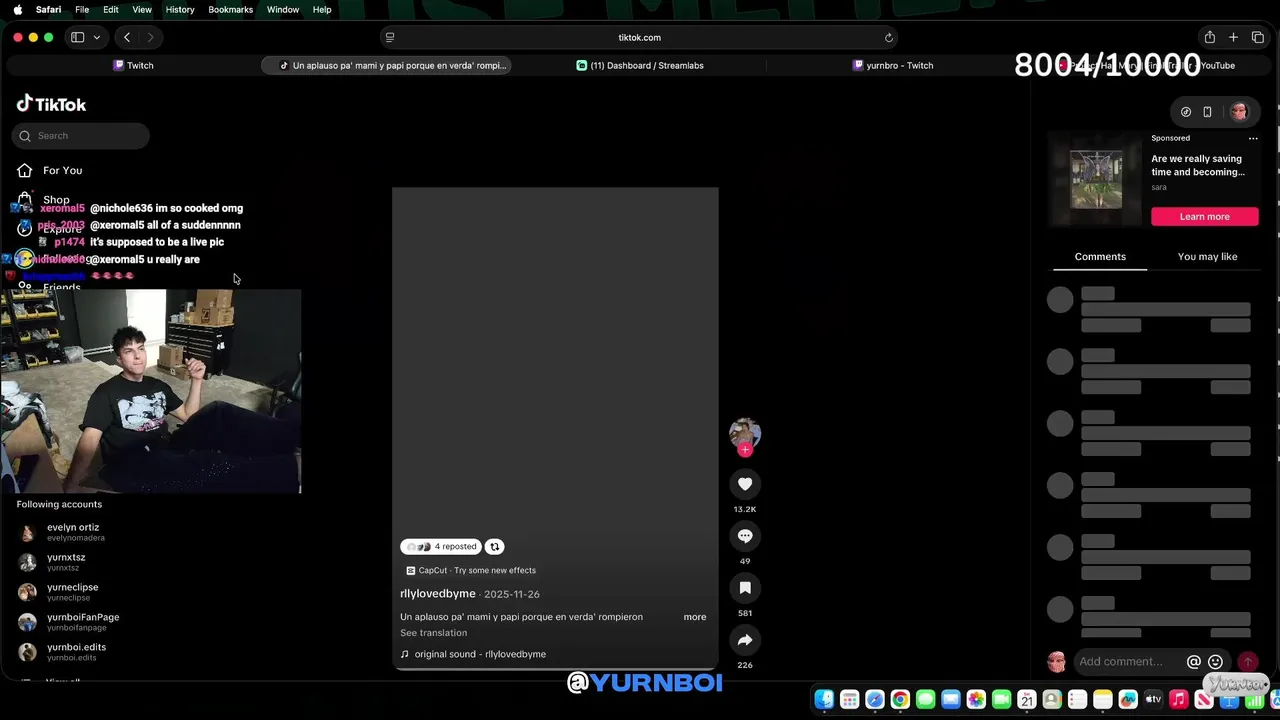Follow creator with the red plus badge
The height and width of the screenshot is (720, 1280).
[745, 450]
